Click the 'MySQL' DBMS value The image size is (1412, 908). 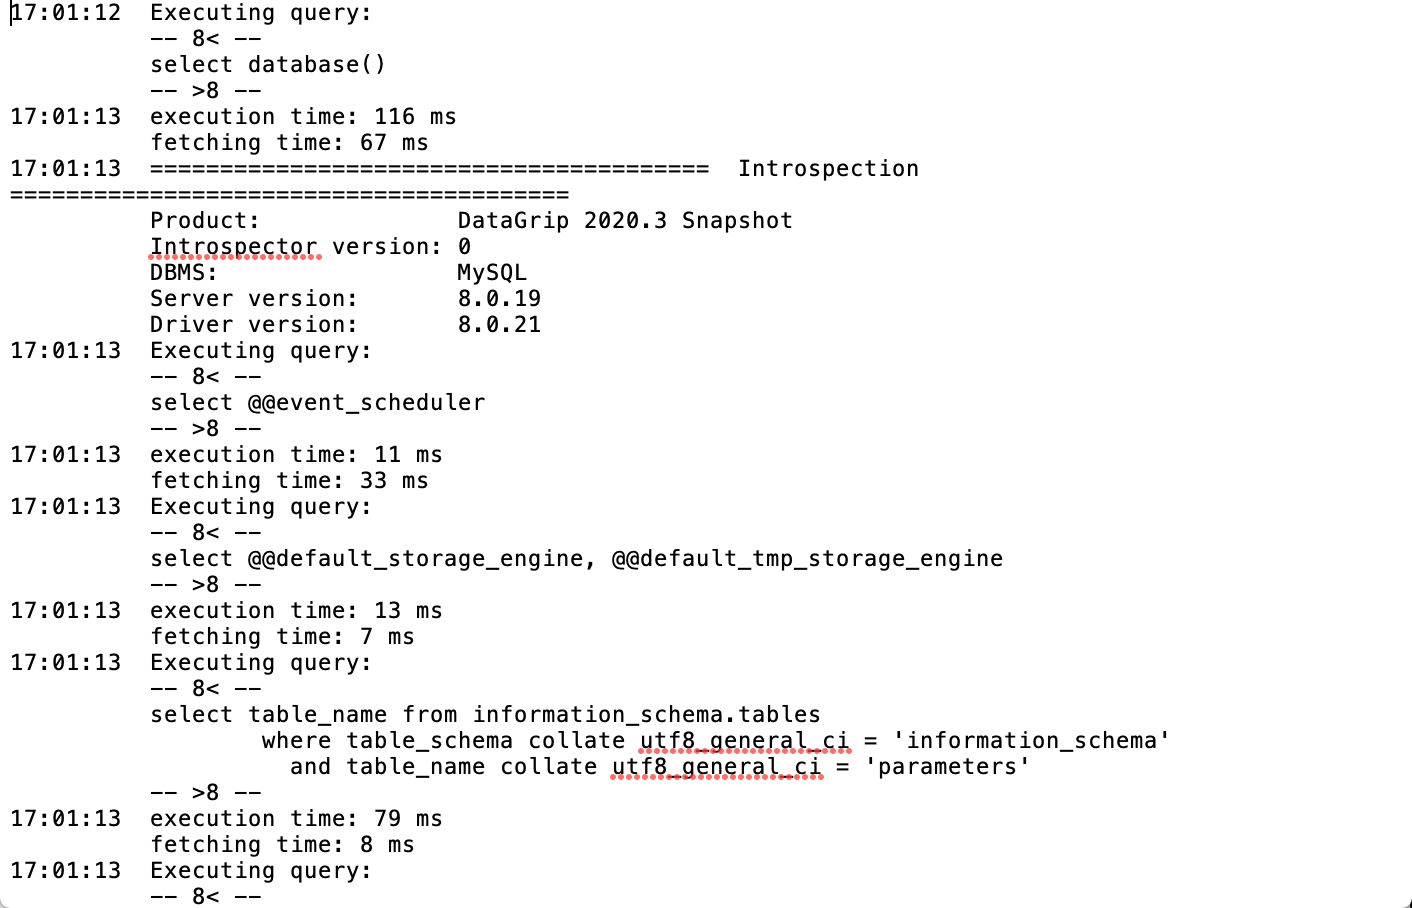[x=492, y=273]
